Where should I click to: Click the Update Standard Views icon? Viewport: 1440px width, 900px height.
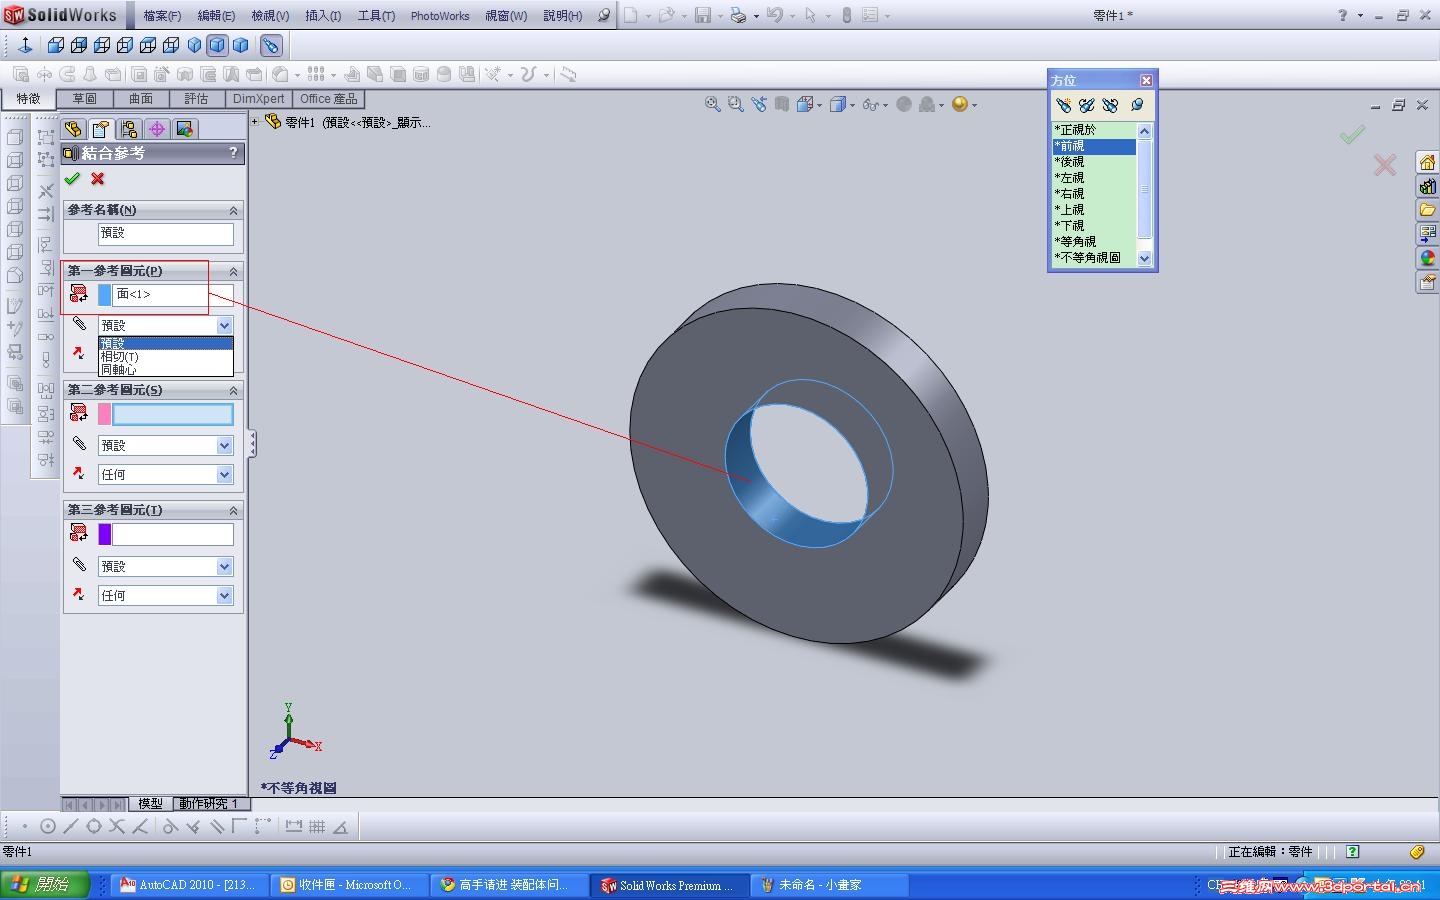point(1087,105)
